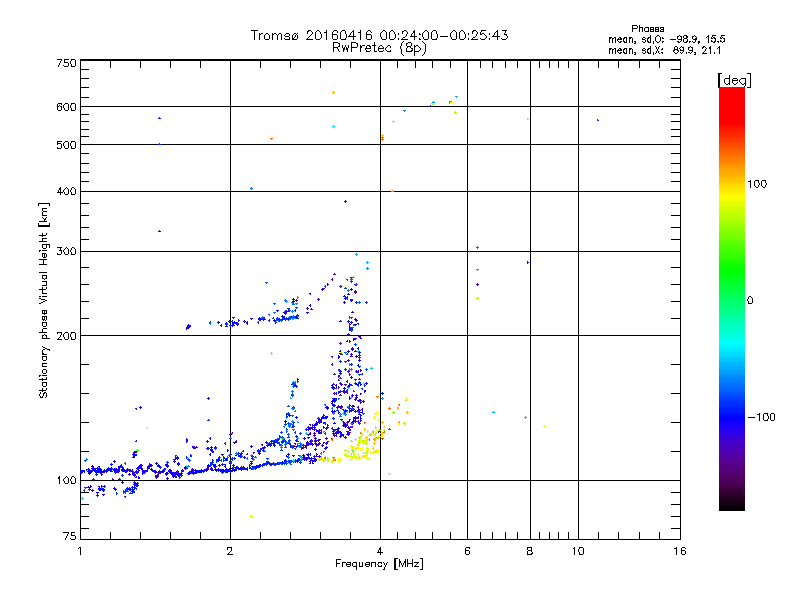Click the x-axis tick label "2"
This screenshot has height=600, width=800.
[x=230, y=551]
